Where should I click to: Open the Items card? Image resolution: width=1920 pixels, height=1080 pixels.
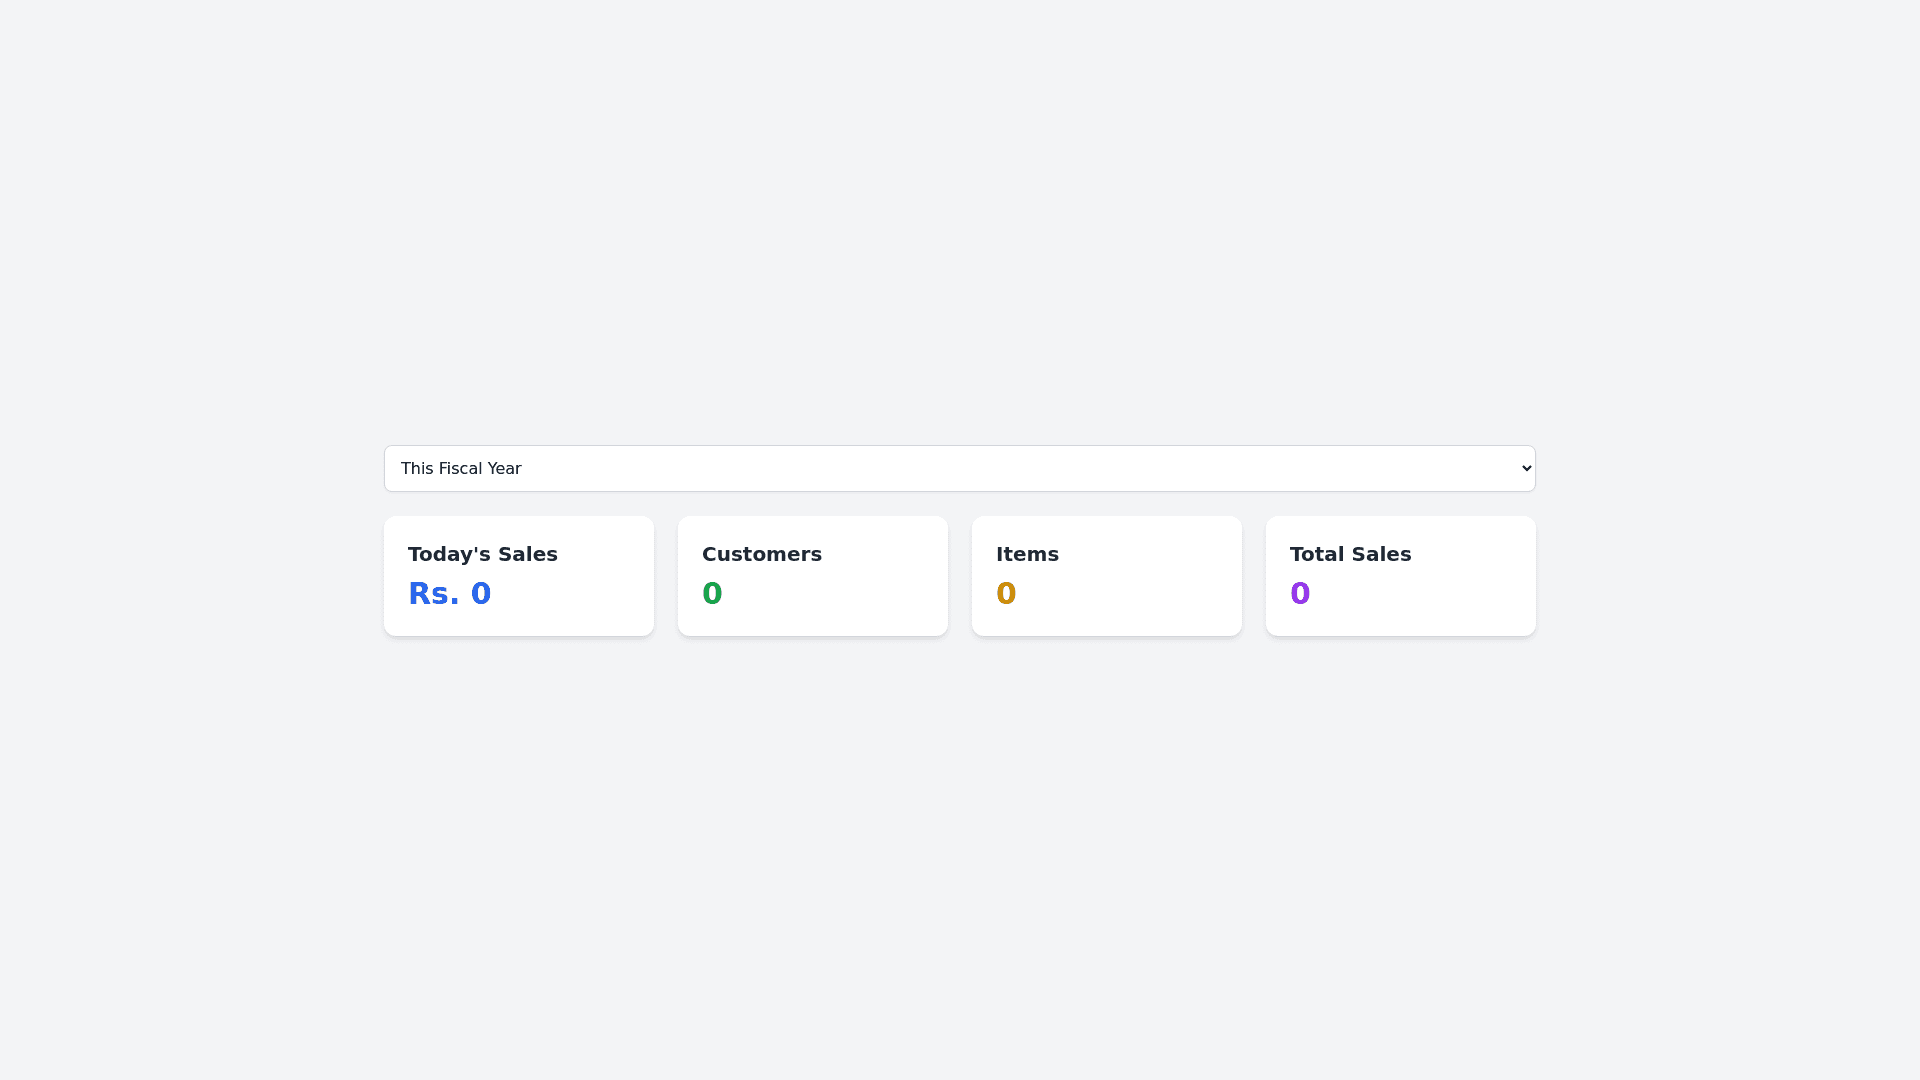[1106, 575]
